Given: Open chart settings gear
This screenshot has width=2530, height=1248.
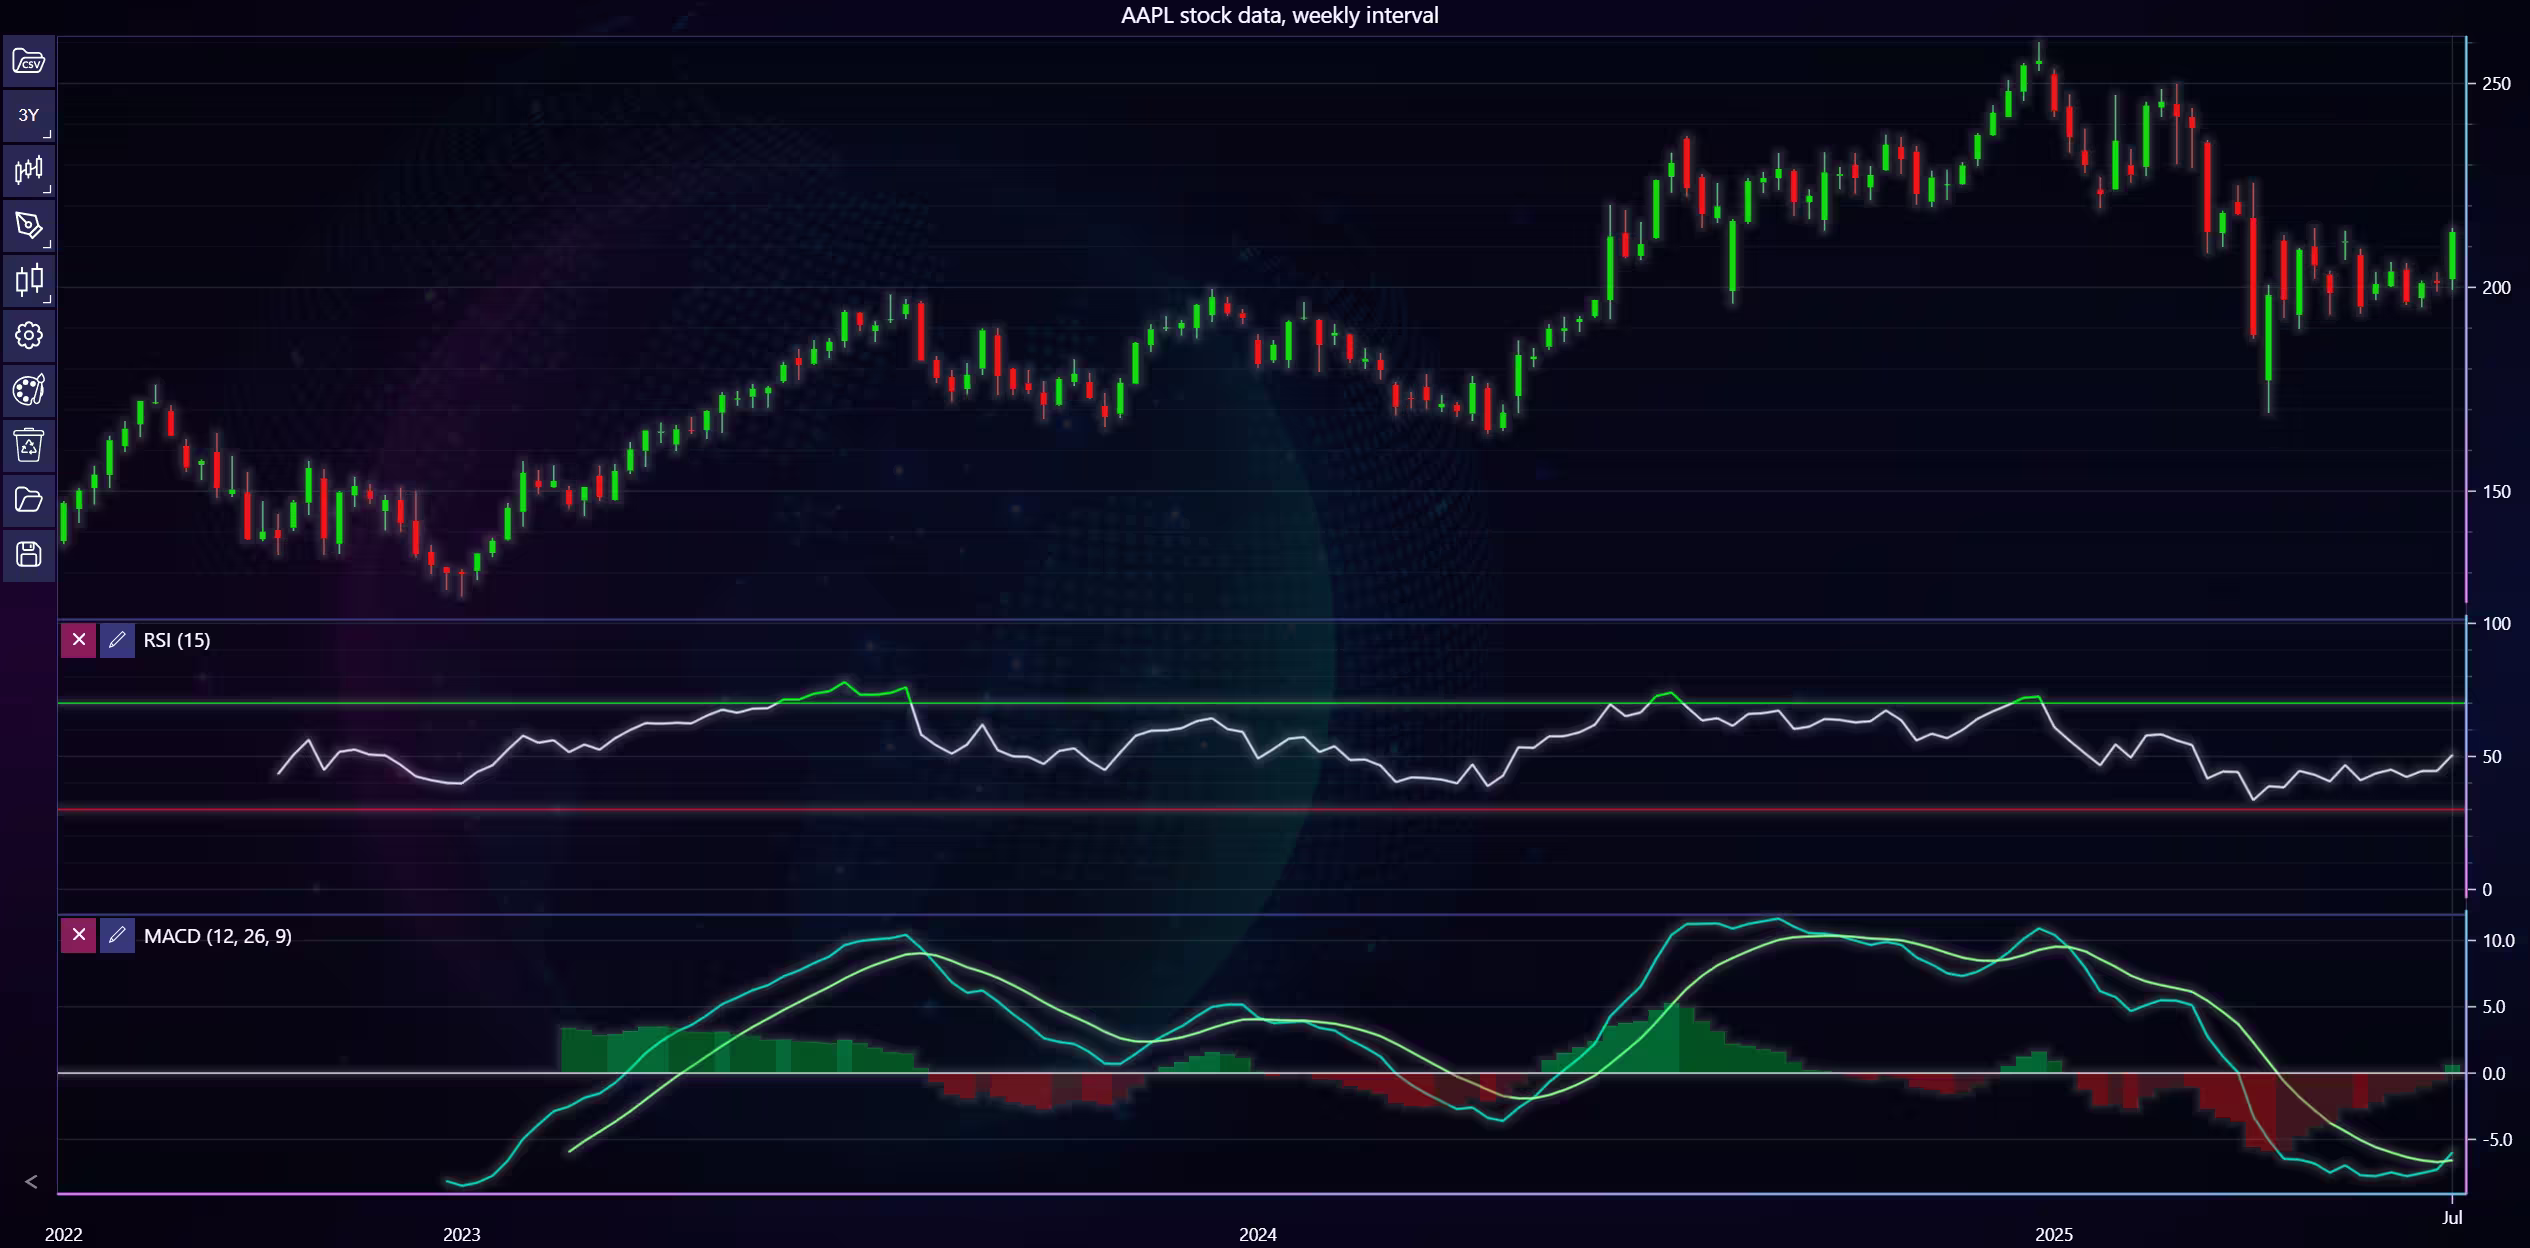Looking at the screenshot, I should [x=29, y=336].
